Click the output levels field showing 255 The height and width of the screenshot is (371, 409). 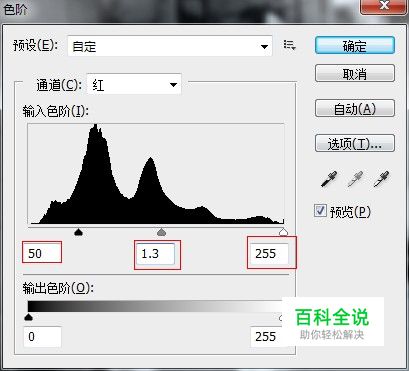[x=266, y=337]
